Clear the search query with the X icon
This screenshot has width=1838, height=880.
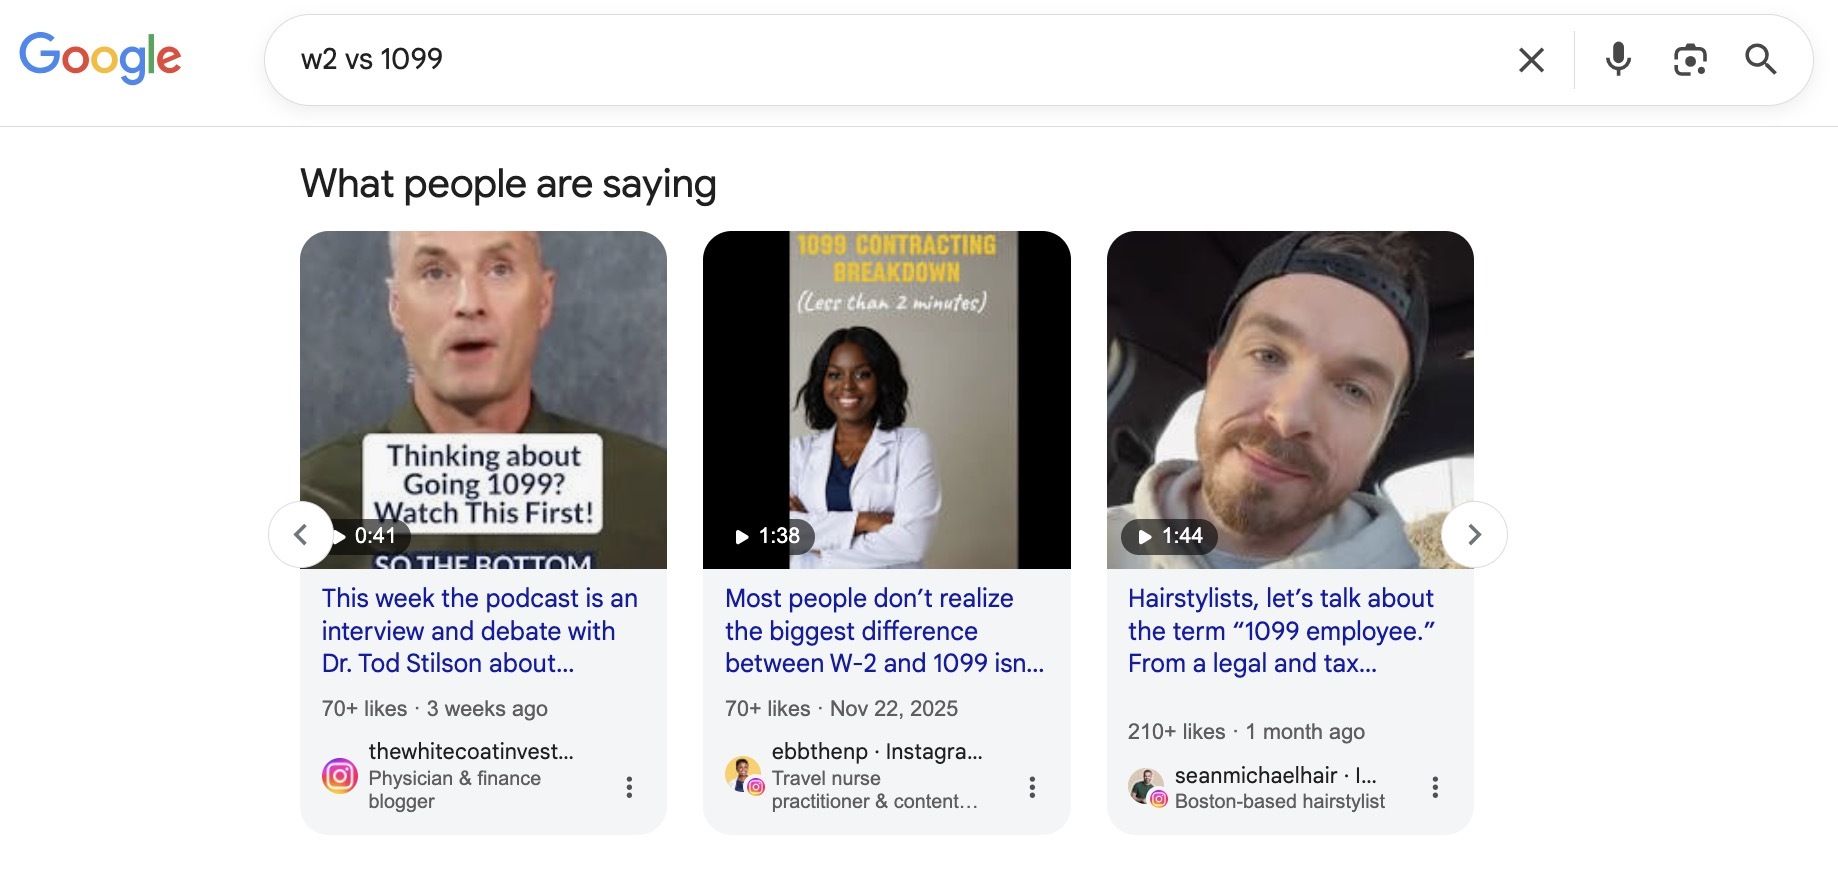1531,60
